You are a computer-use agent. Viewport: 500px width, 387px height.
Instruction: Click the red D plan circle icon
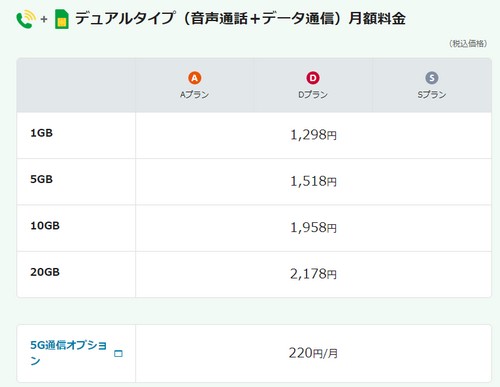(313, 78)
